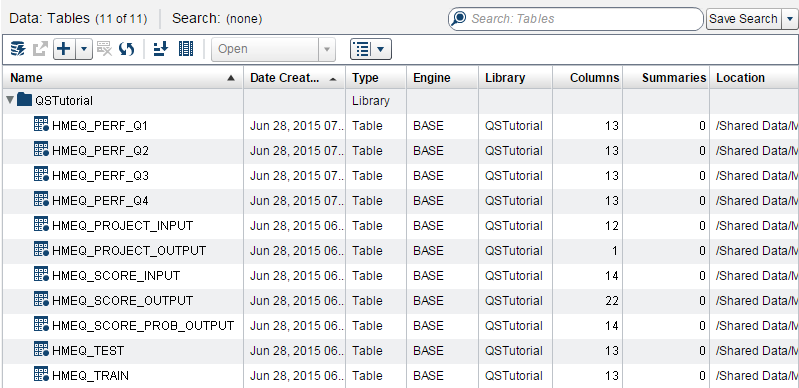The image size is (799, 388).
Task: Click columns value 22 for HMEQ_SCORE_OUTPUT
Action: [611, 301]
